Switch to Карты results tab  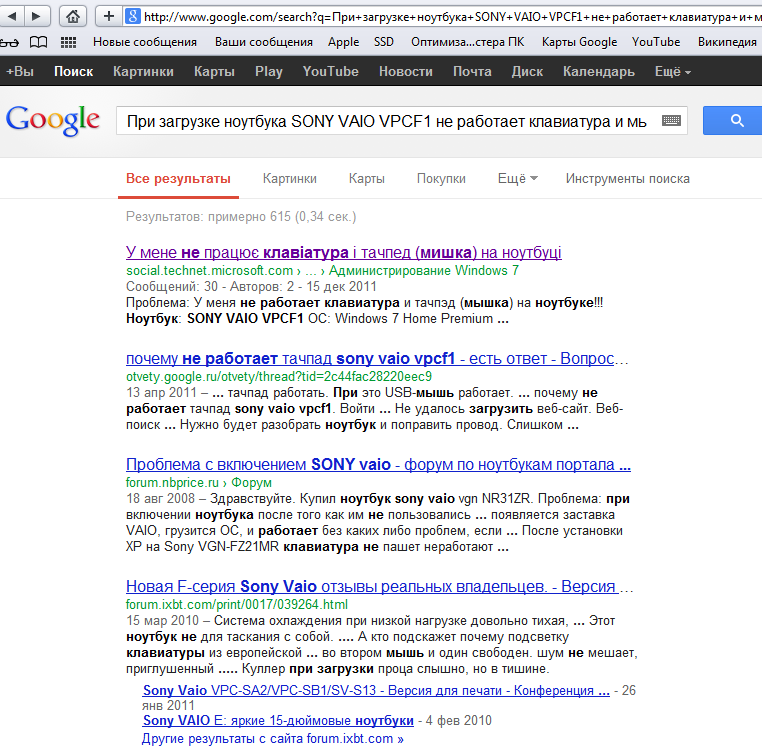click(x=367, y=179)
